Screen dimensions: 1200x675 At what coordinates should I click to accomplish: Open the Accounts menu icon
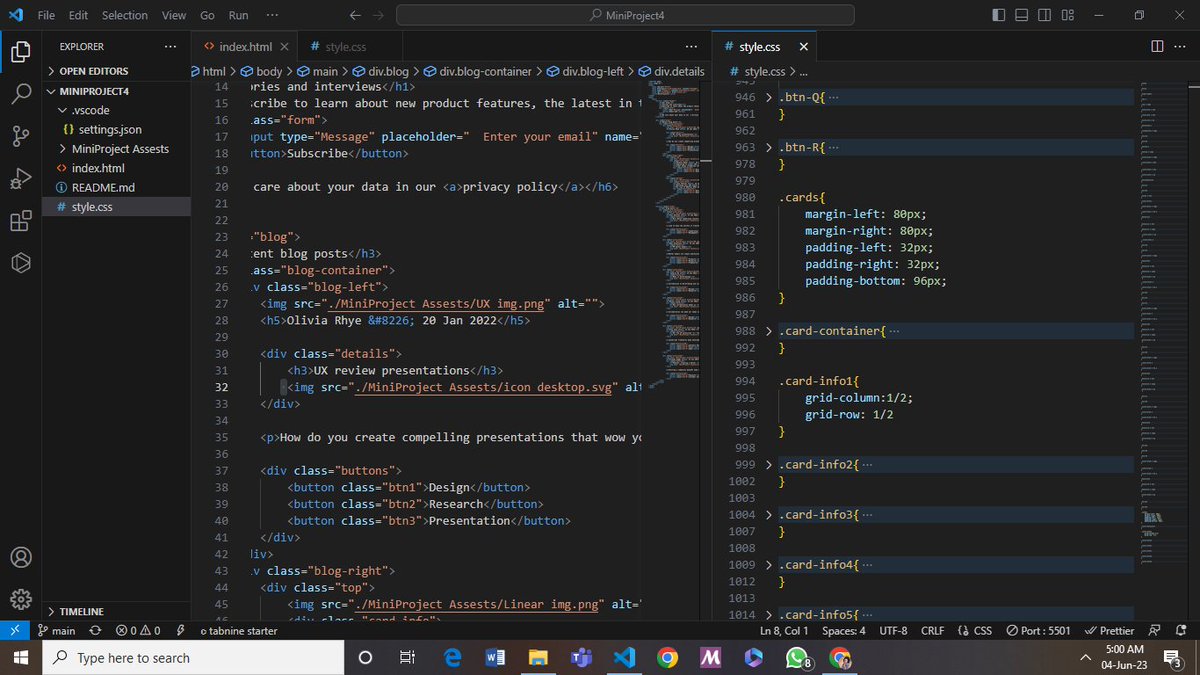click(21, 556)
